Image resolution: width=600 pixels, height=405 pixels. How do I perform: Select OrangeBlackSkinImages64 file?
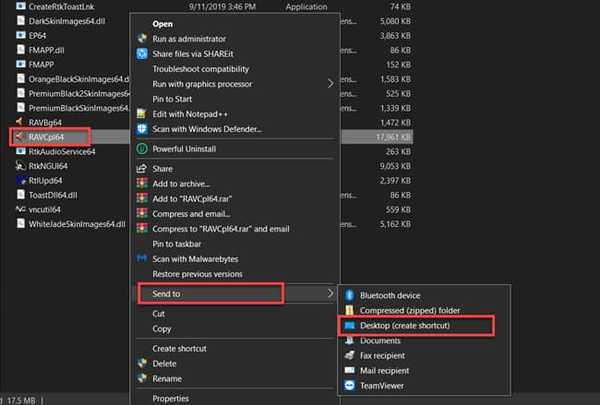point(79,79)
